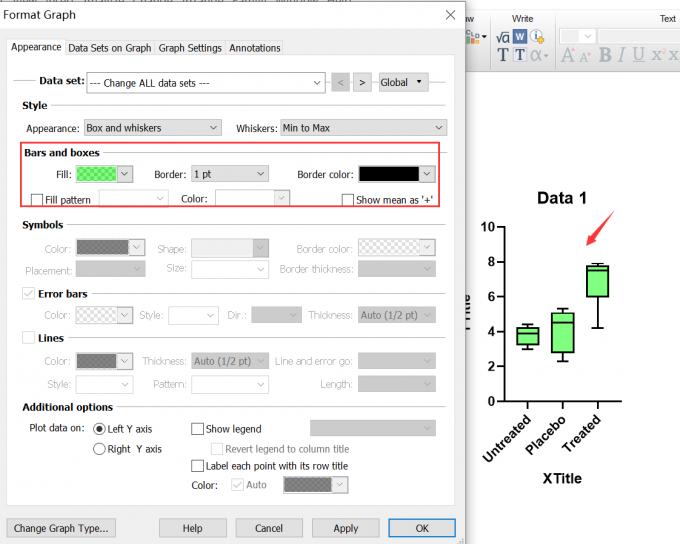Image resolution: width=680 pixels, height=544 pixels.
Task: Open the Error bars Thickness dropdown
Action: 397,315
